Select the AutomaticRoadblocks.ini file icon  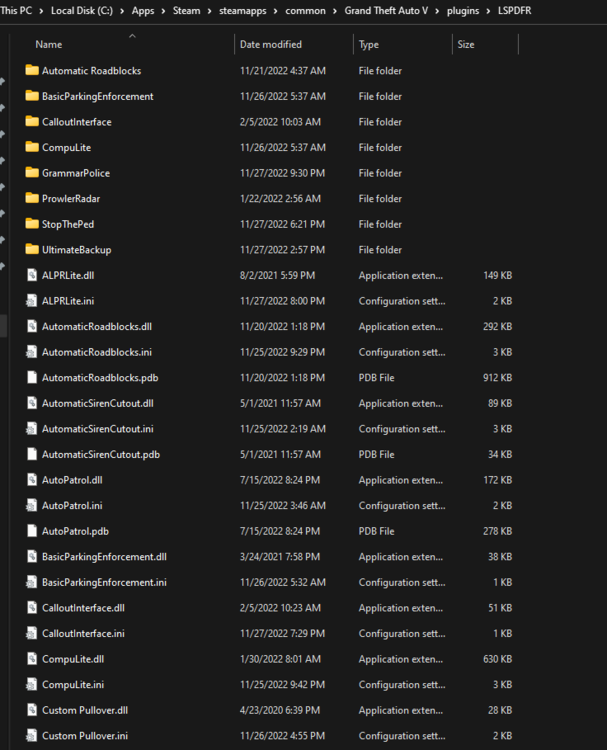click(x=32, y=352)
